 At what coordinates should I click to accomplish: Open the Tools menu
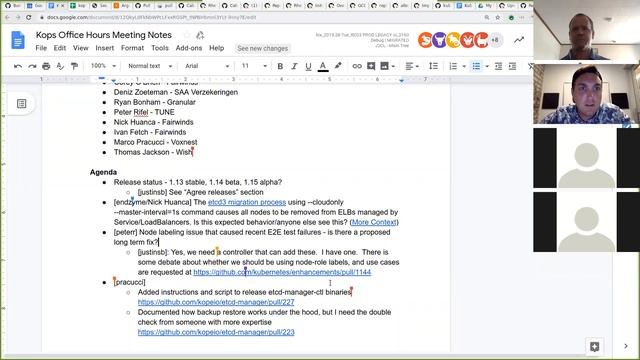point(160,48)
